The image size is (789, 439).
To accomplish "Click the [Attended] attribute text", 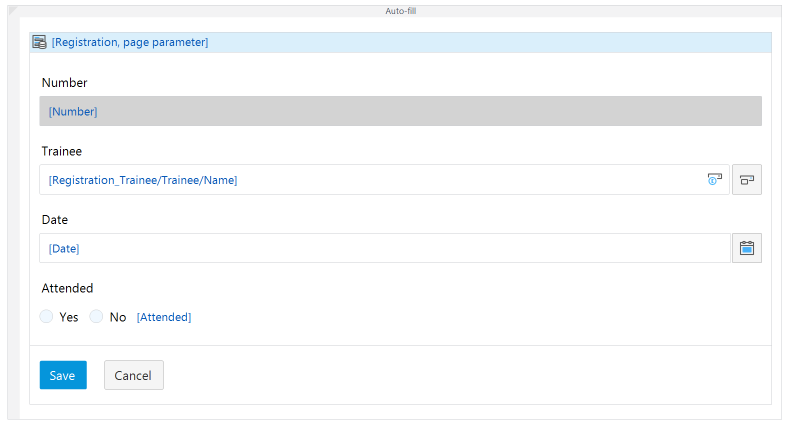I will 164,317.
